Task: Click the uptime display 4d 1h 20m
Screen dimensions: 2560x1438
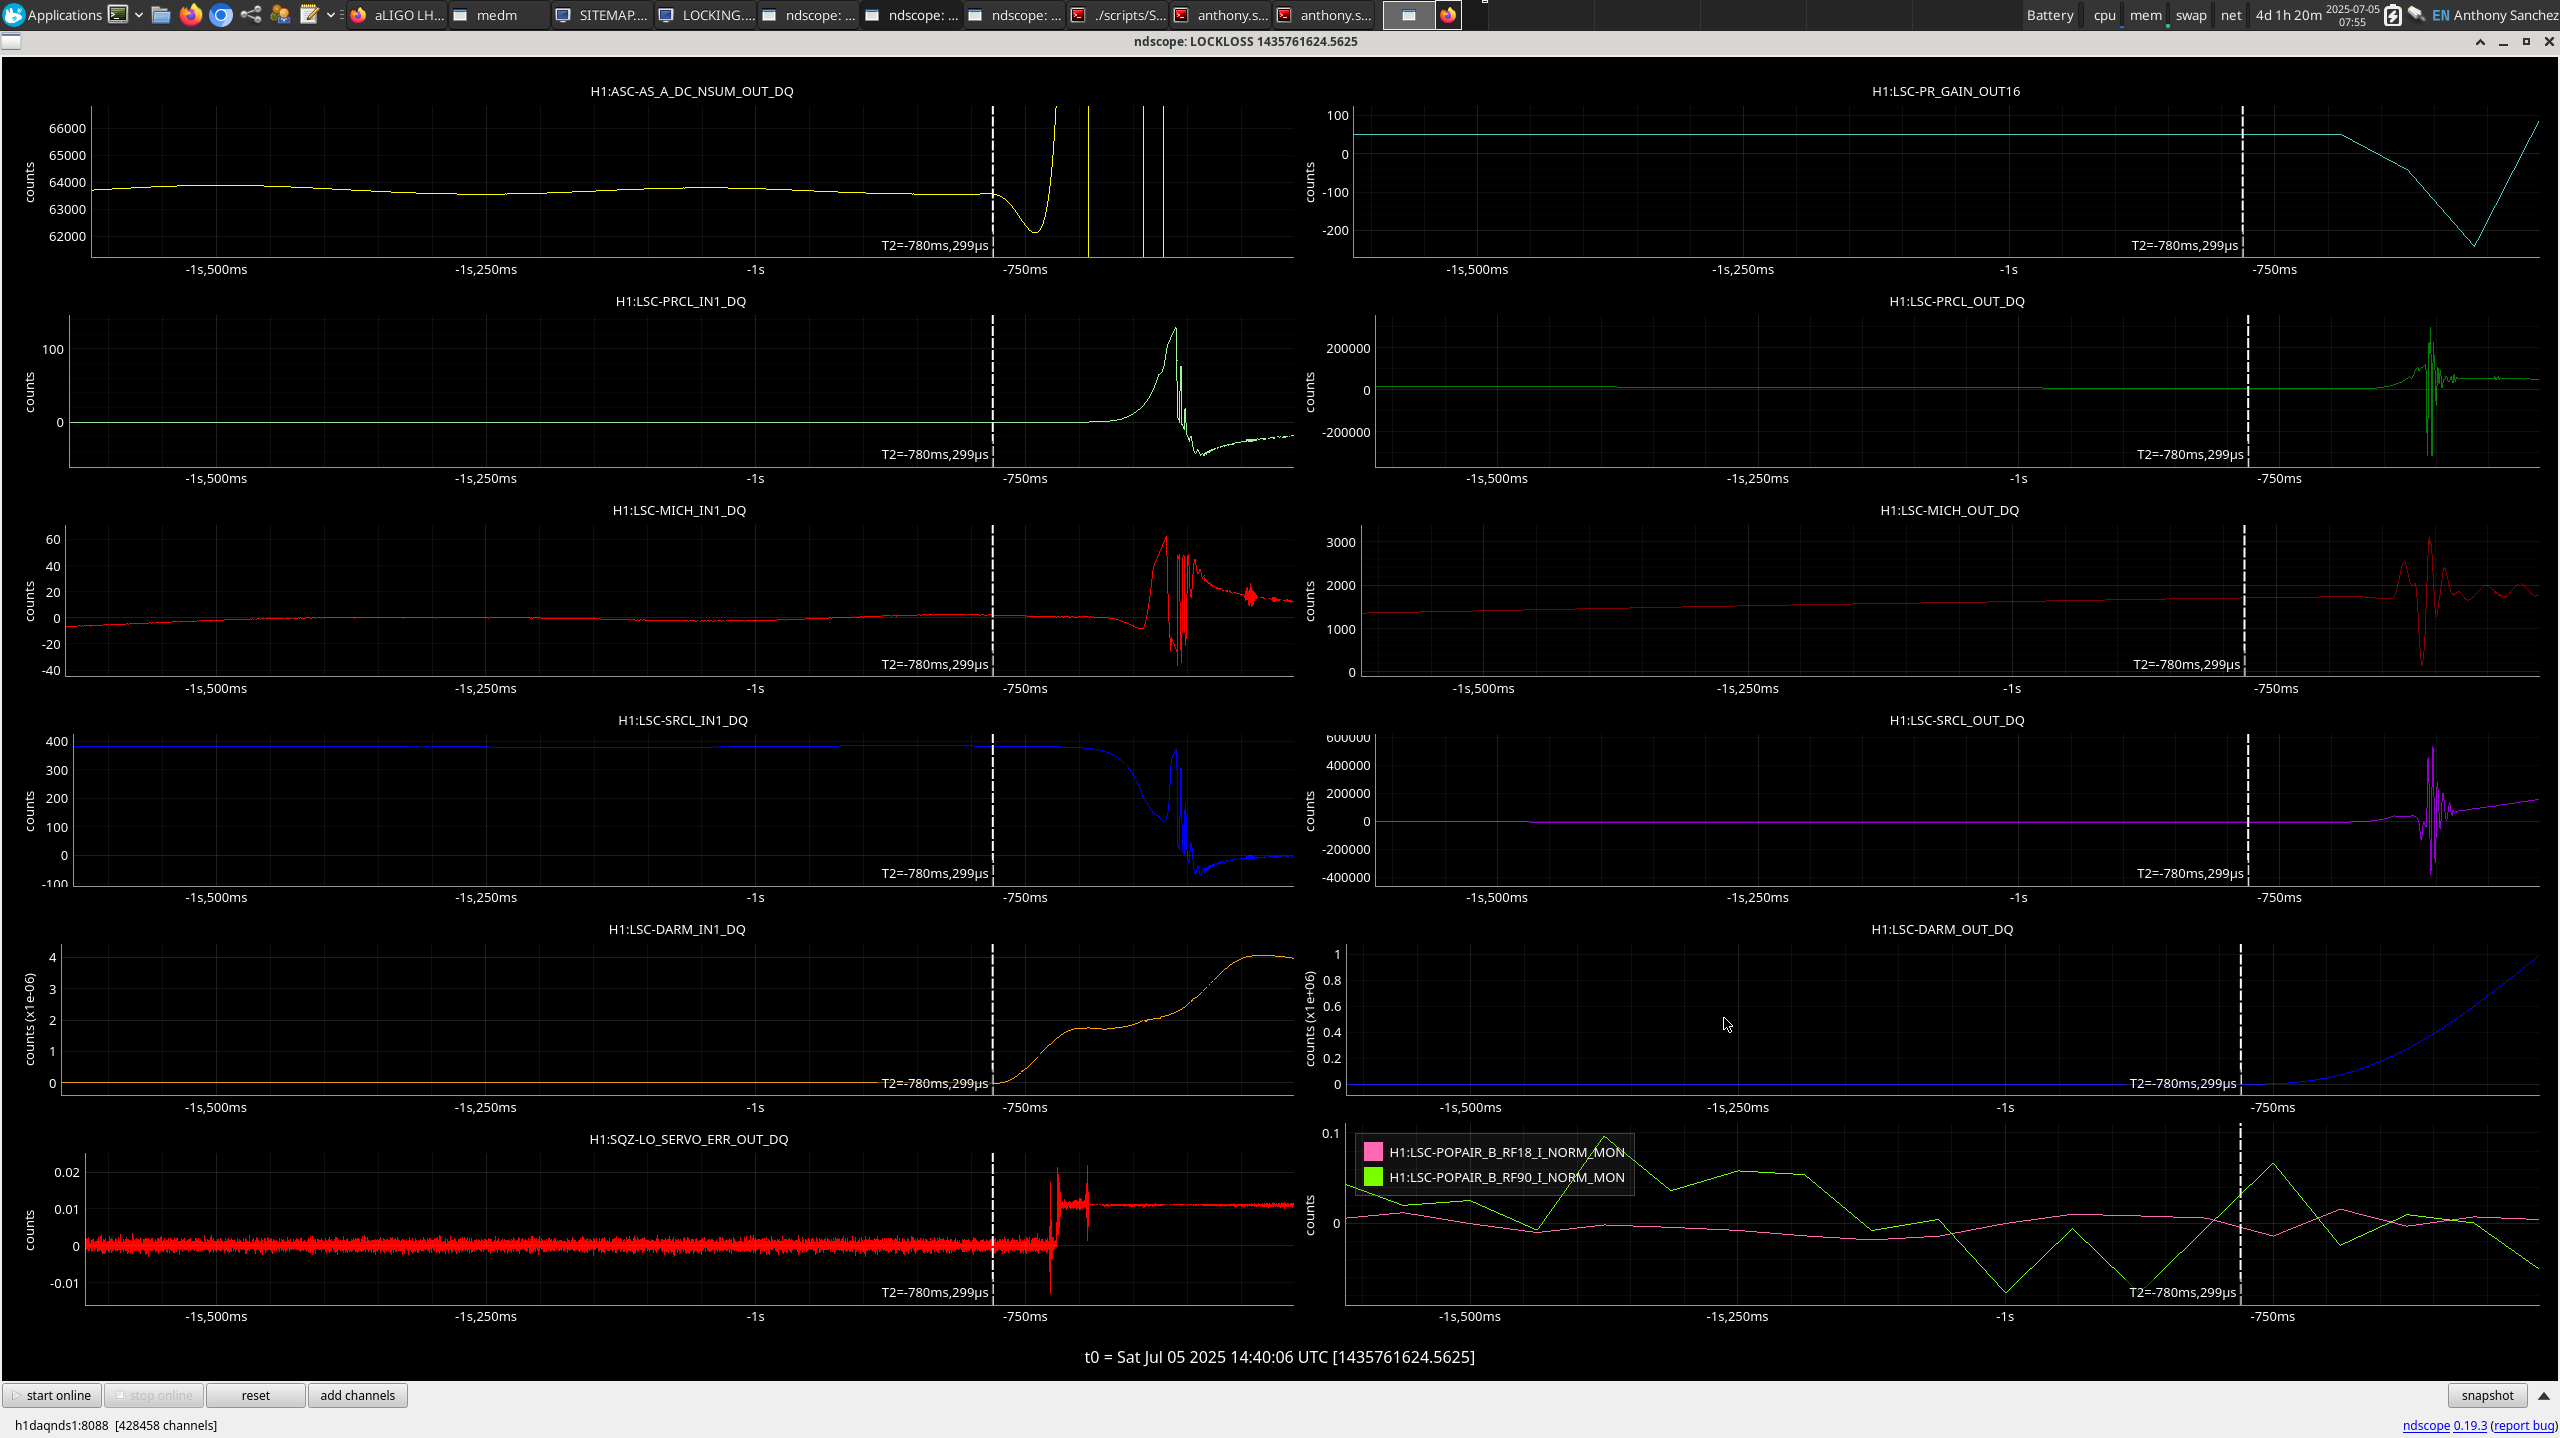Action: (x=2288, y=15)
